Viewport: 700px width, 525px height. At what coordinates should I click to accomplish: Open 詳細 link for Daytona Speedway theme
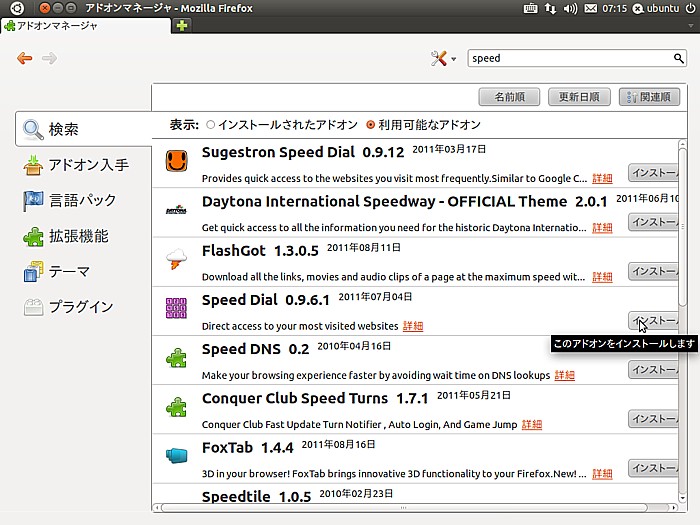coord(602,228)
